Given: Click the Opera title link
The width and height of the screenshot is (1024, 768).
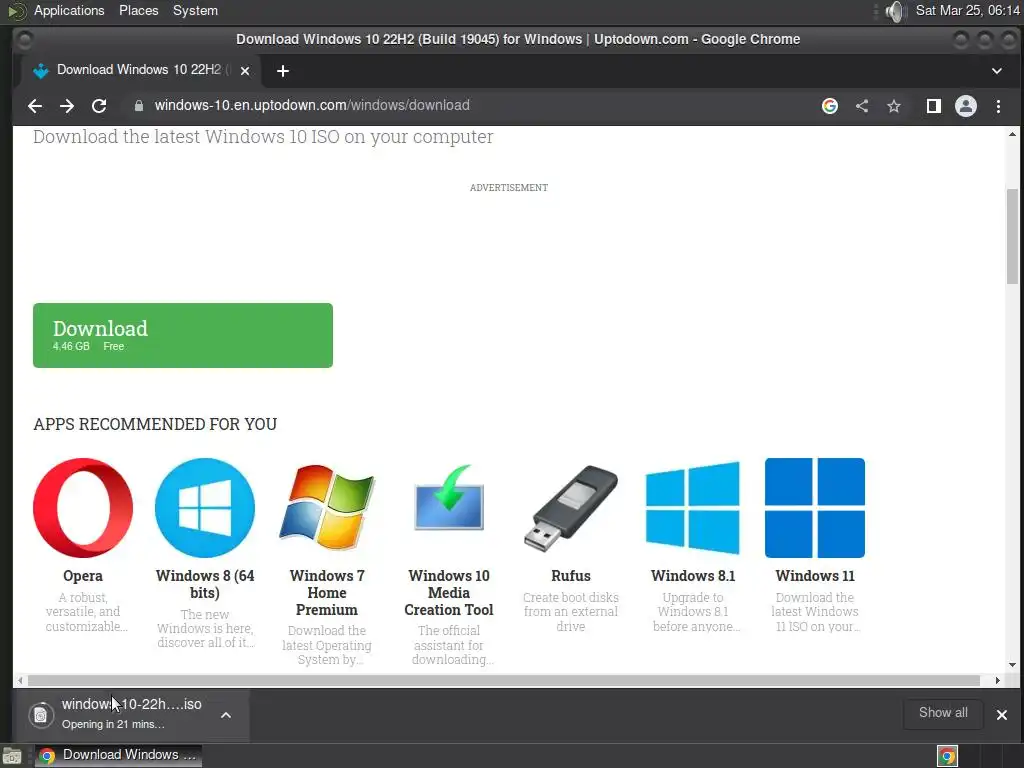Looking at the screenshot, I should pos(83,576).
